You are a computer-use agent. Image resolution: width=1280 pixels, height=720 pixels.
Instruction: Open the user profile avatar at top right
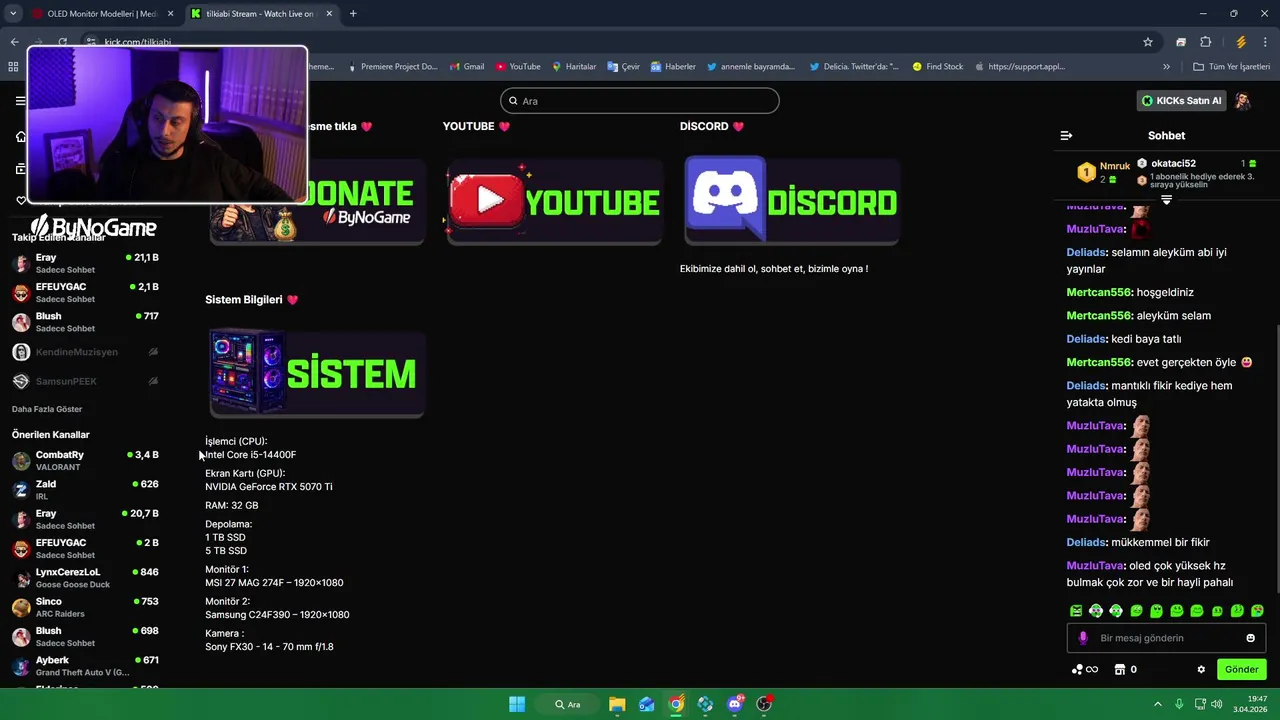point(1243,101)
